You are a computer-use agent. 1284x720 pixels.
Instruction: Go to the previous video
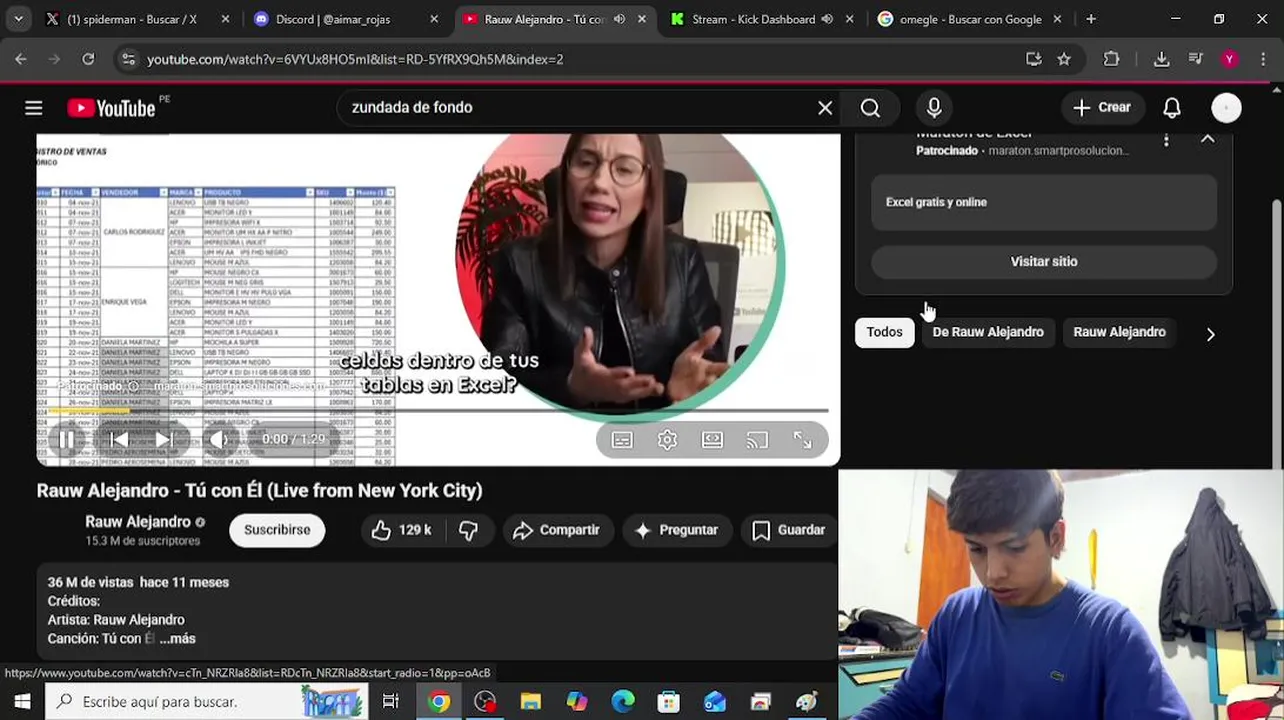click(118, 439)
